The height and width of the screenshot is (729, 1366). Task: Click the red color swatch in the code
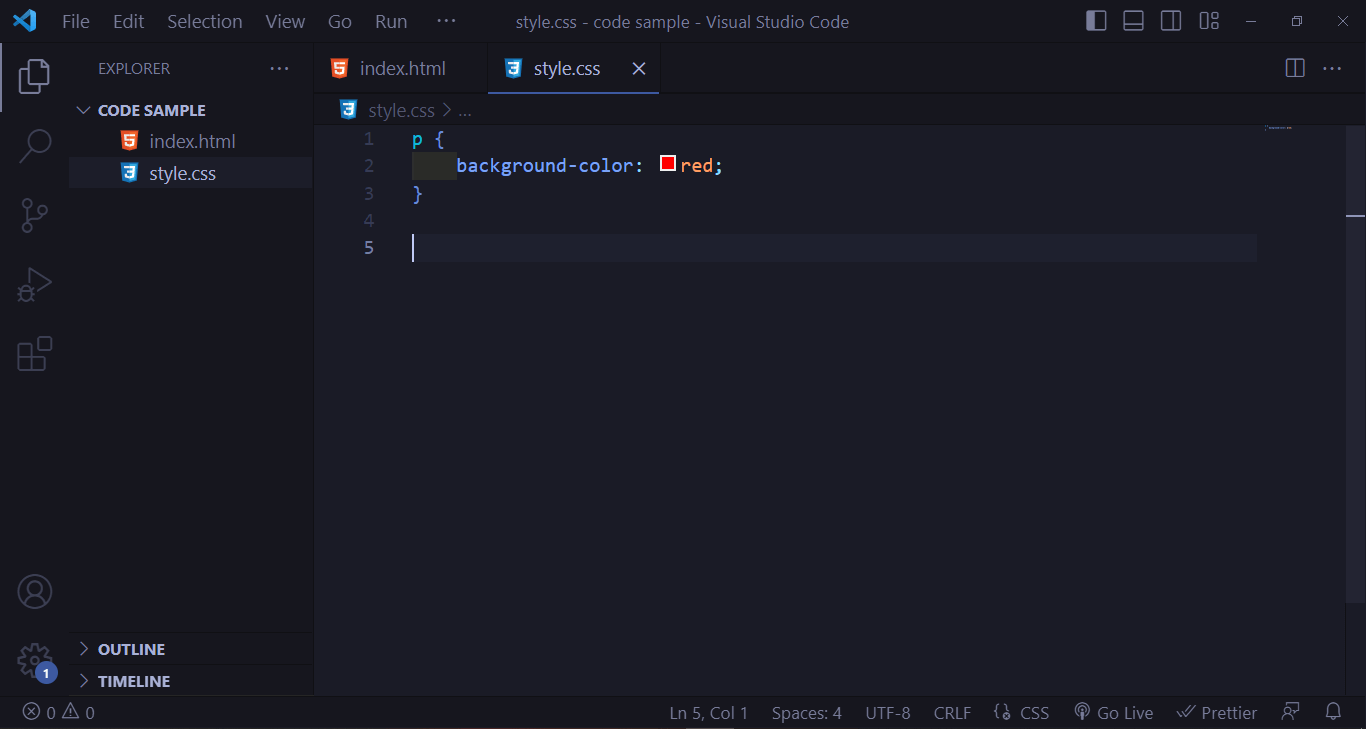coord(667,163)
